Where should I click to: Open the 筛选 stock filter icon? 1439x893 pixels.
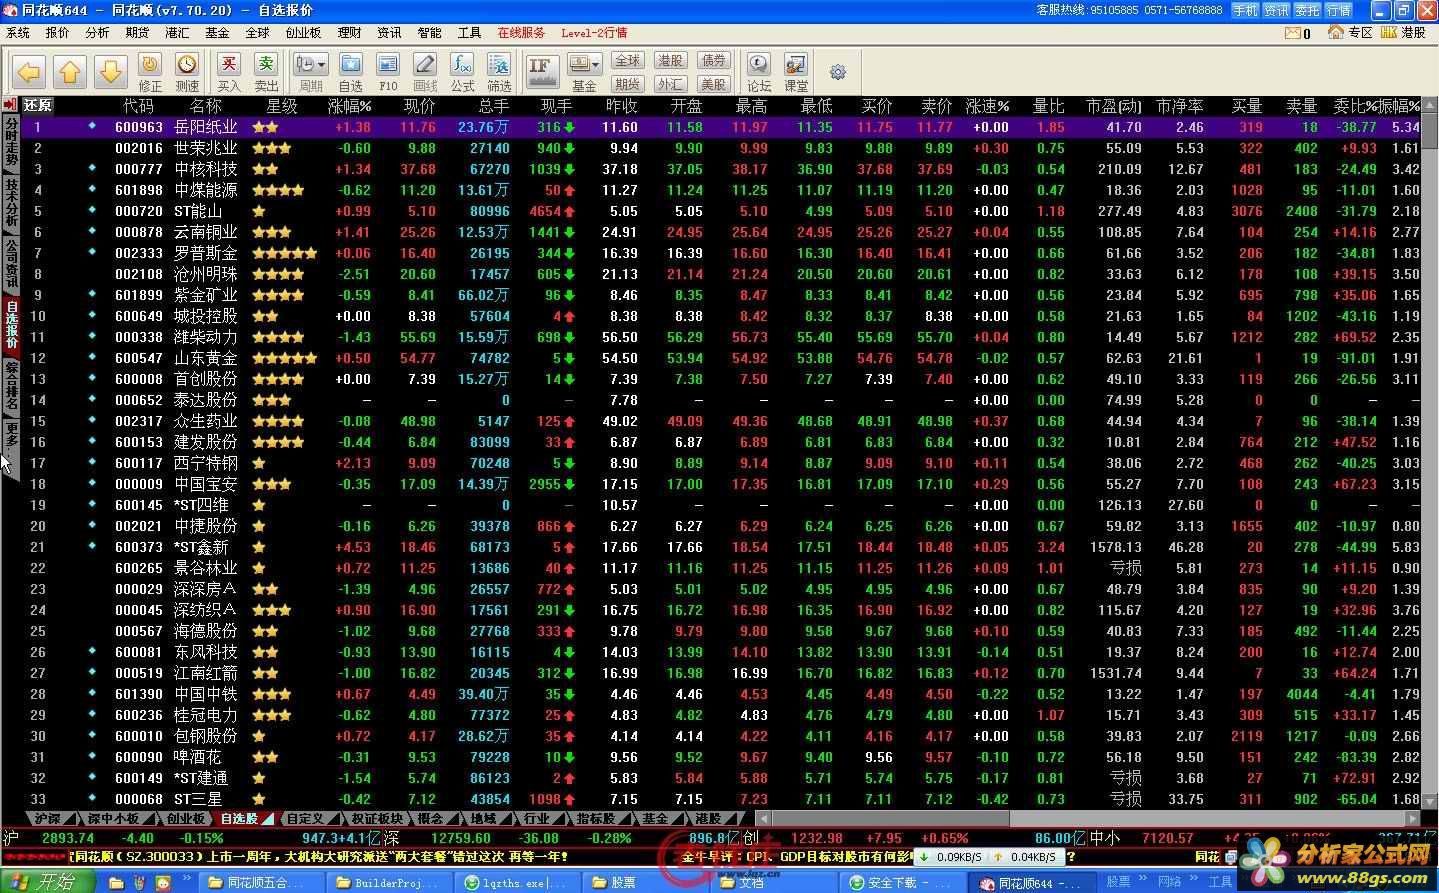point(499,73)
